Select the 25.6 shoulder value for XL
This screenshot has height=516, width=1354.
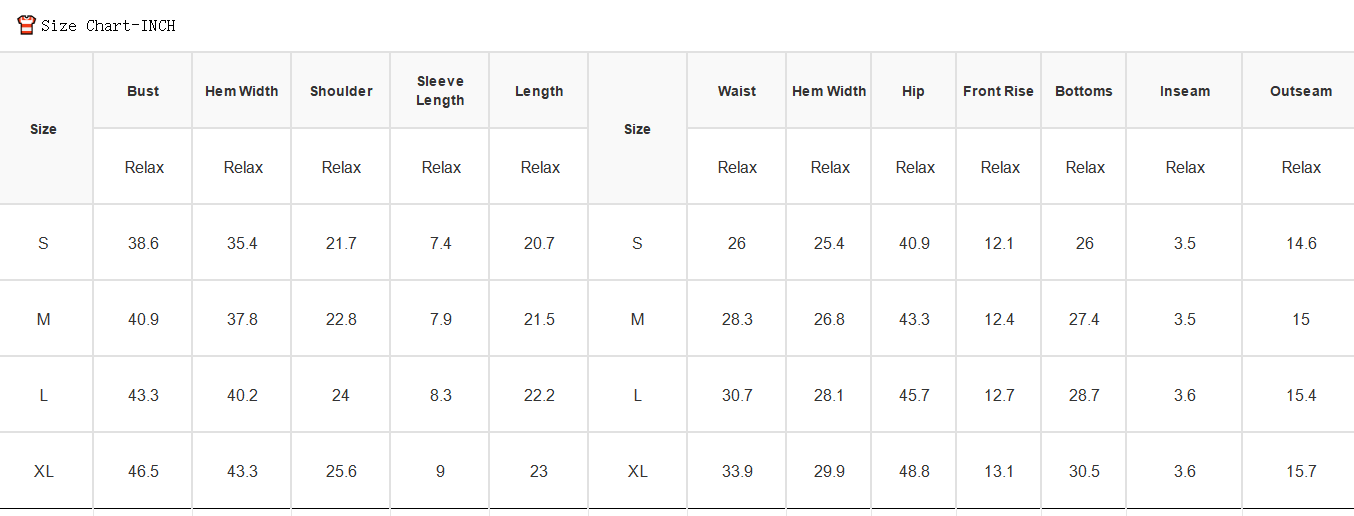341,471
